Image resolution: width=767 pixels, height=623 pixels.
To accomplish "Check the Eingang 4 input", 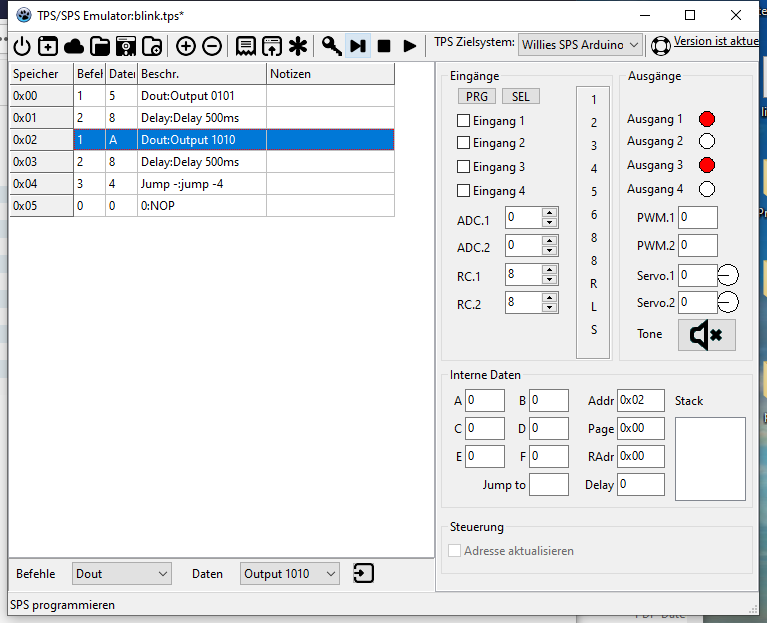I will point(463,191).
